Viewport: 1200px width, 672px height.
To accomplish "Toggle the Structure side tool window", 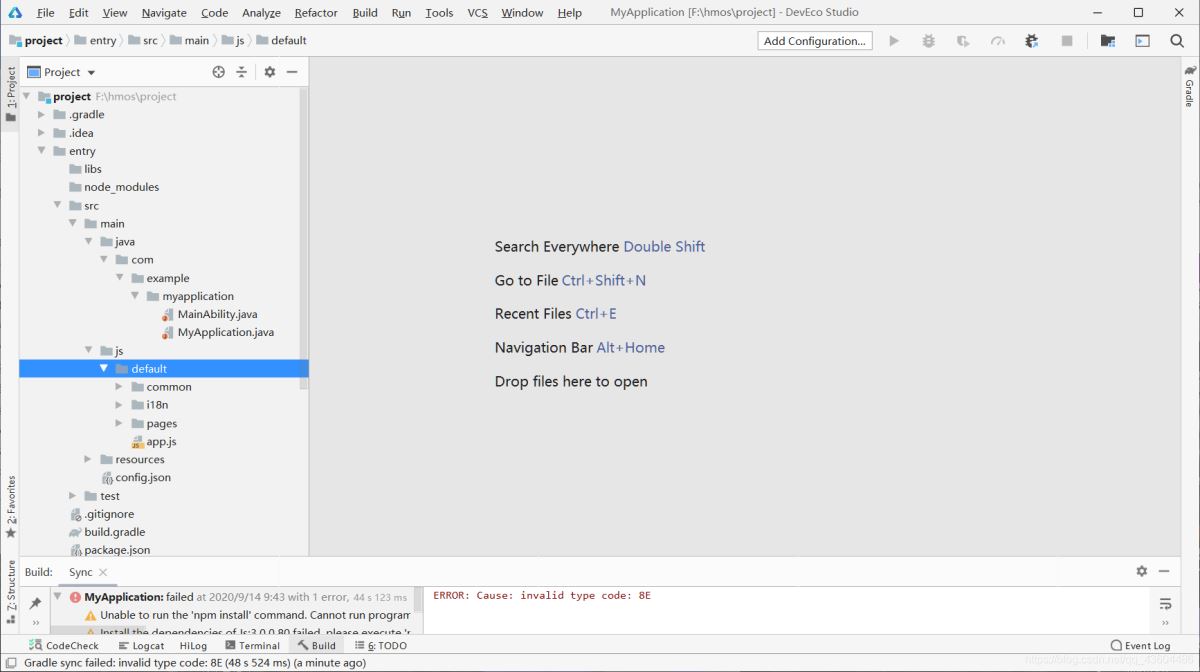I will tap(11, 590).
